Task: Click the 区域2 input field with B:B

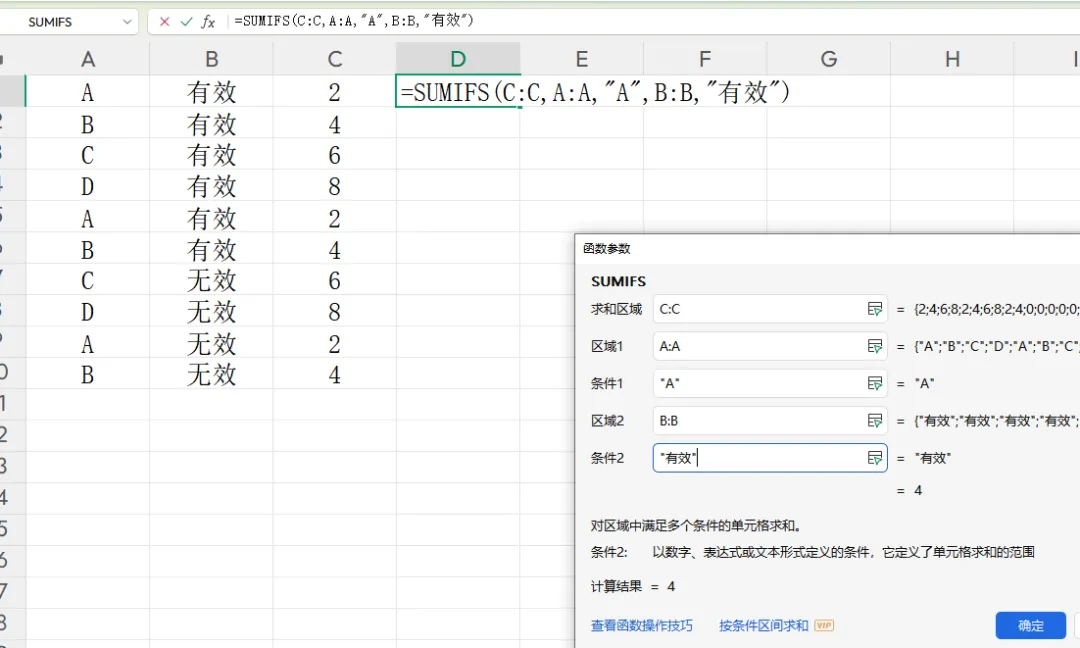Action: click(769, 421)
